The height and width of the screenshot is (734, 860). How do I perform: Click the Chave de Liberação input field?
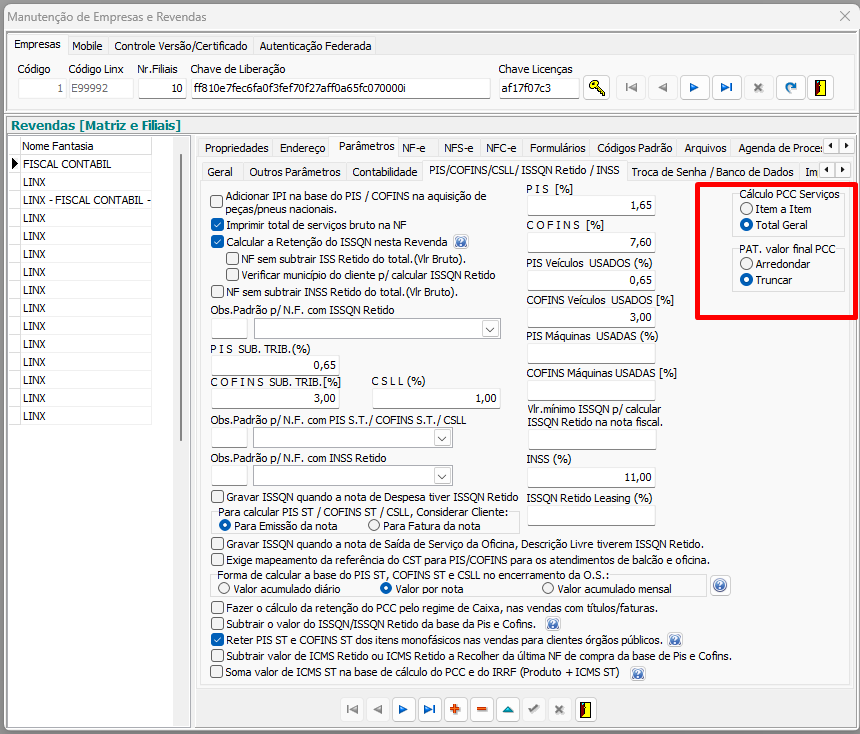(341, 88)
